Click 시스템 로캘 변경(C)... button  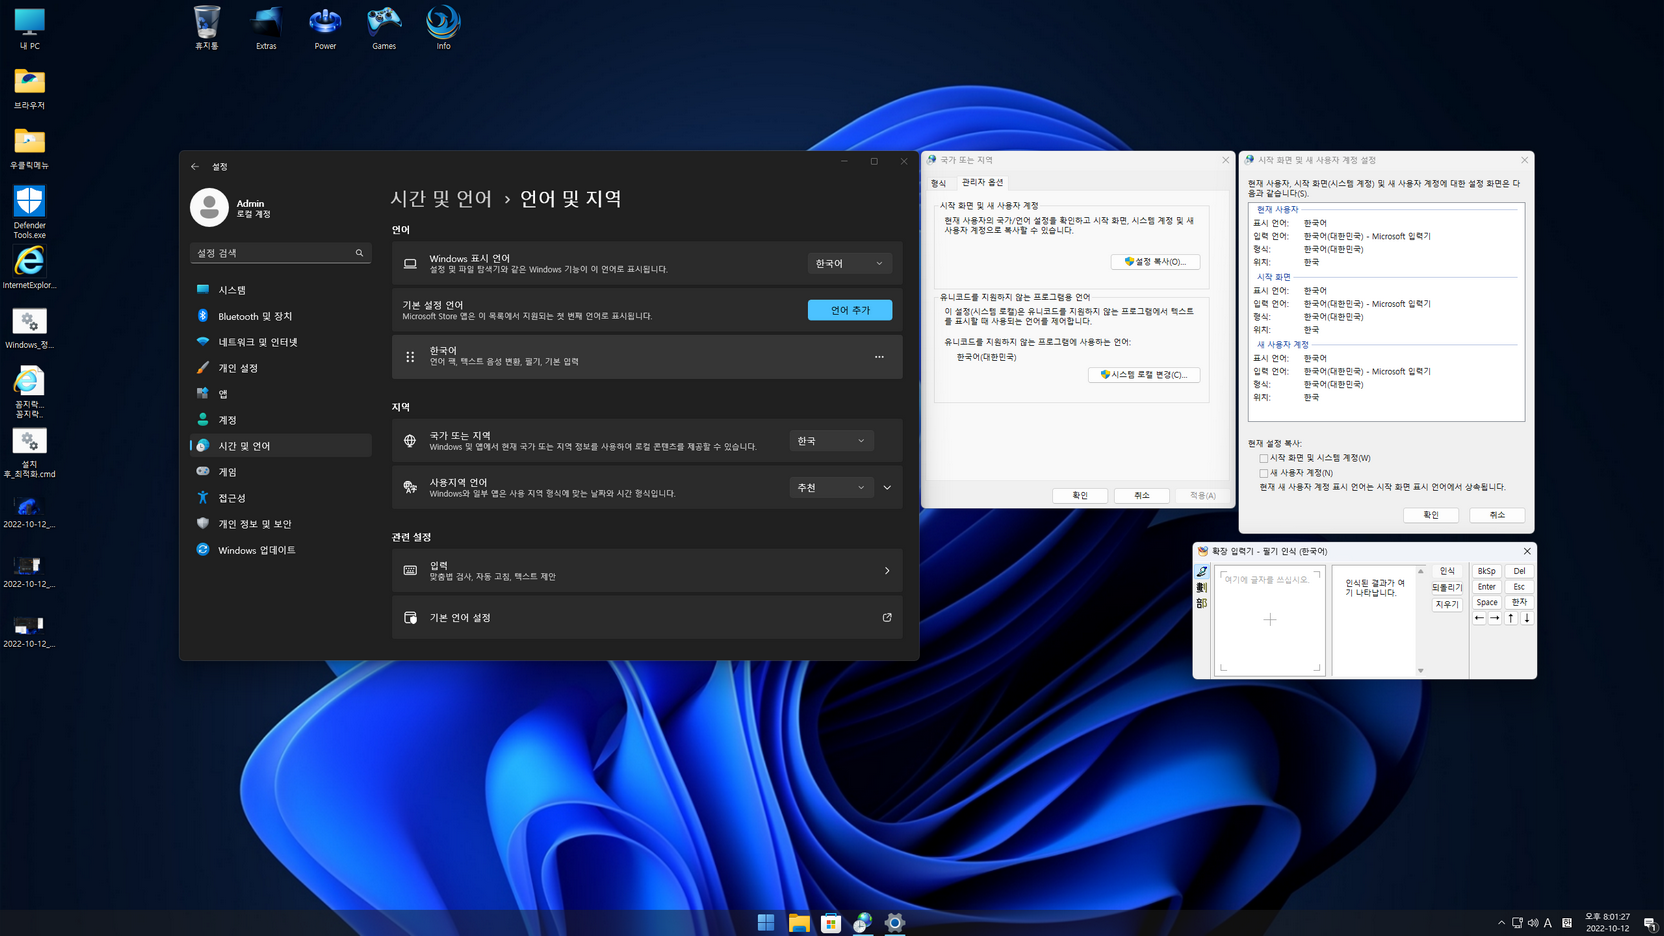[1144, 375]
